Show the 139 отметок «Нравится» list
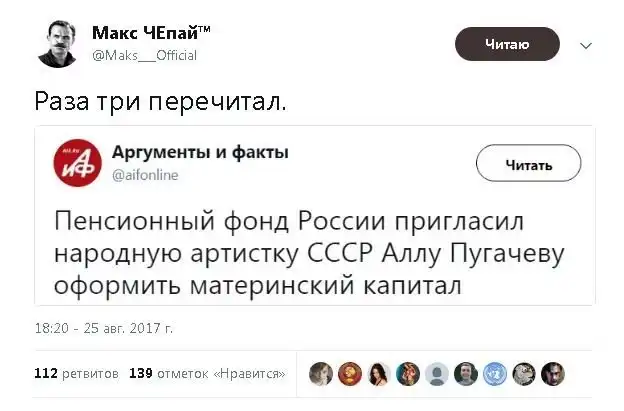624x411 pixels. [x=207, y=374]
